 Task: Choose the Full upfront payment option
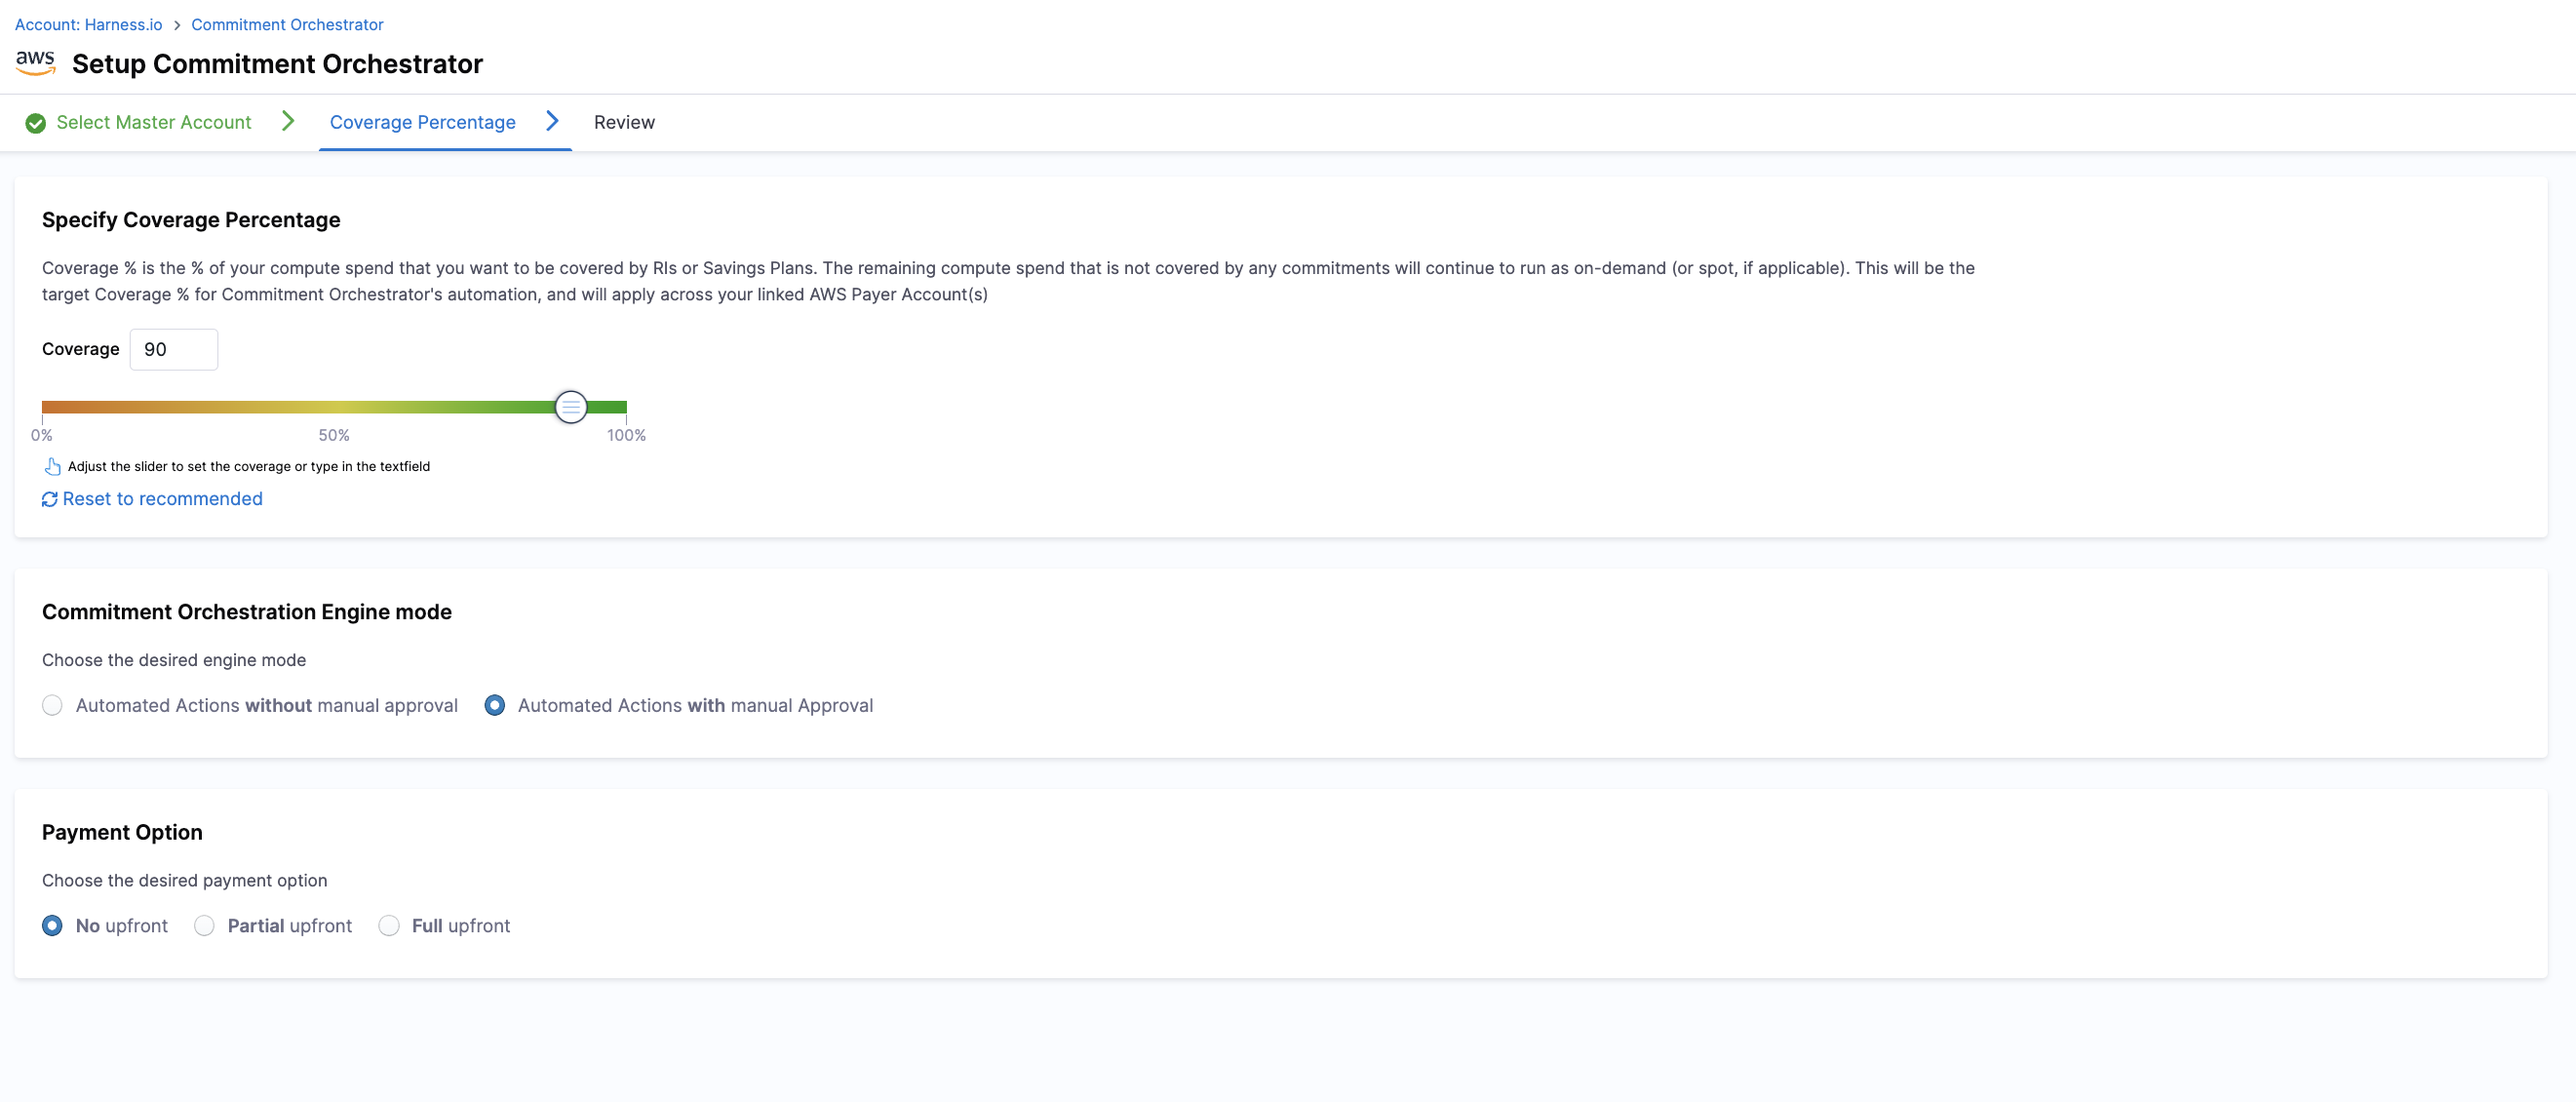click(x=389, y=925)
